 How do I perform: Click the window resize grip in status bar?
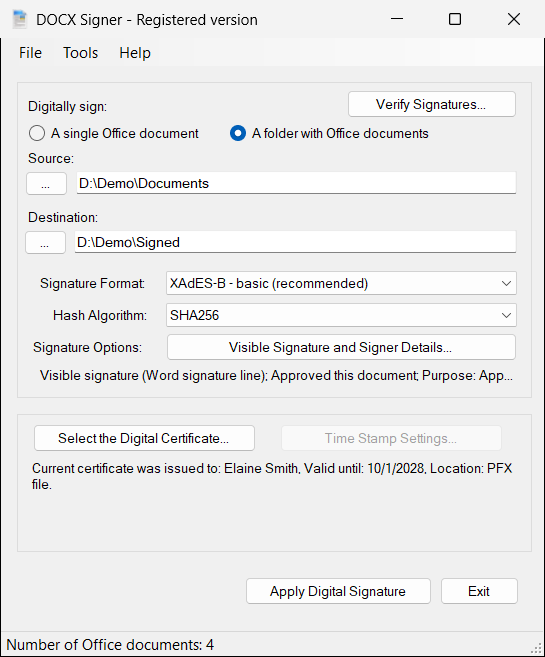[536, 649]
